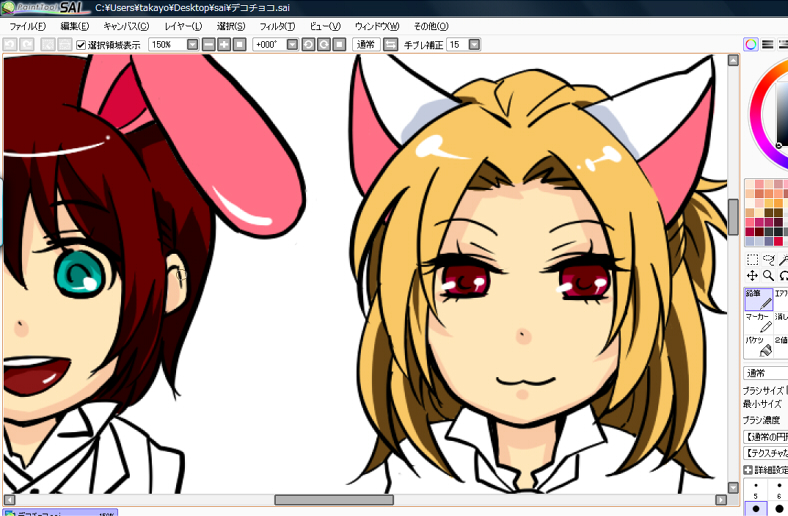Open the ビュー(V) menu
Image resolution: width=788 pixels, height=516 pixels.
pos(325,26)
